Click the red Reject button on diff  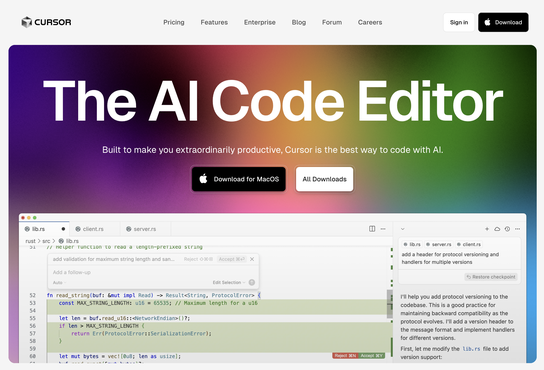tap(345, 356)
